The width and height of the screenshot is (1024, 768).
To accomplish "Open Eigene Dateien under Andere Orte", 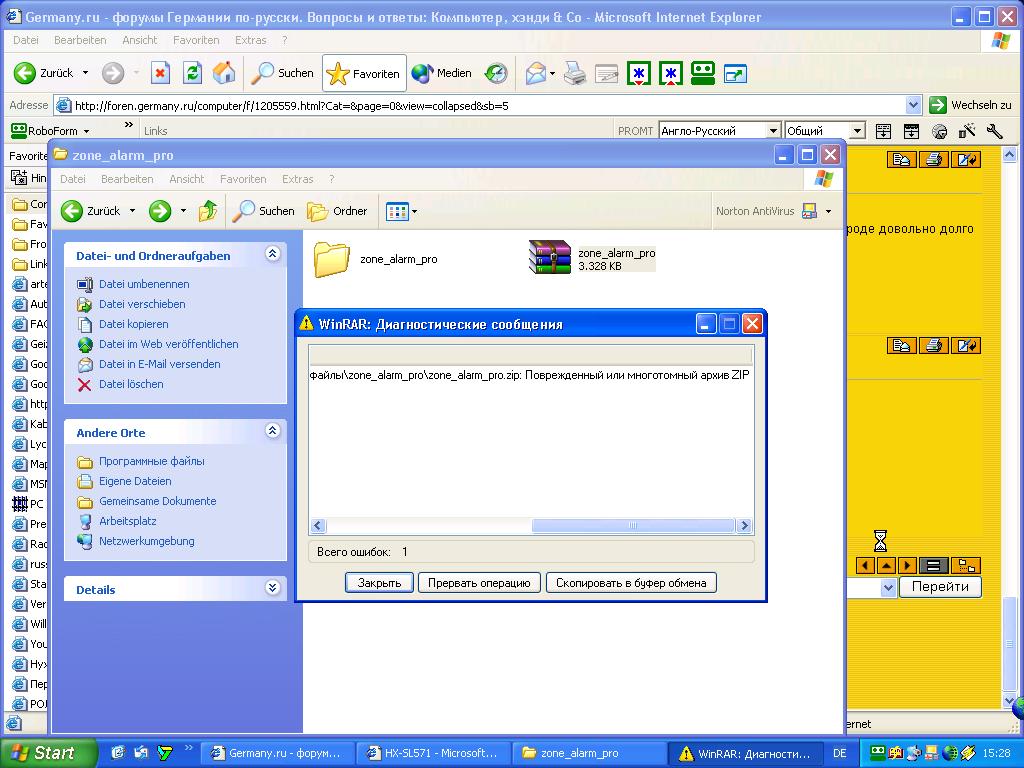I will [x=135, y=481].
